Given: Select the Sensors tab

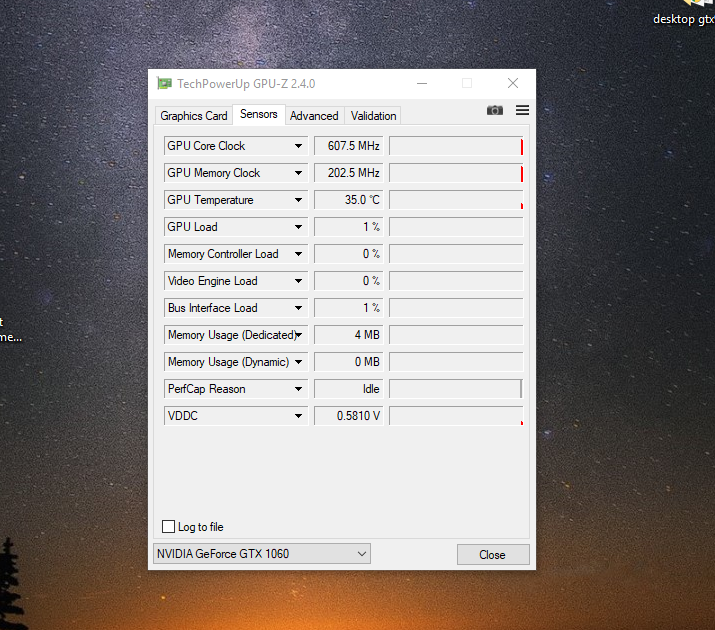Looking at the screenshot, I should point(259,114).
